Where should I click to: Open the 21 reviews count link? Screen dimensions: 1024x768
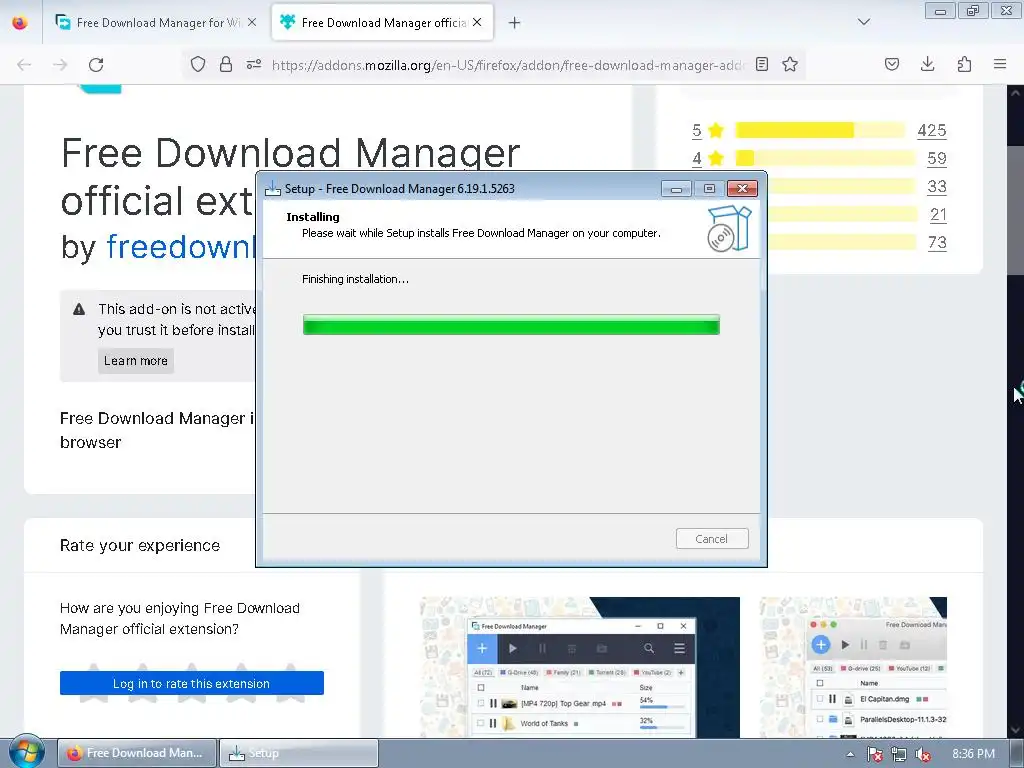[x=938, y=215]
